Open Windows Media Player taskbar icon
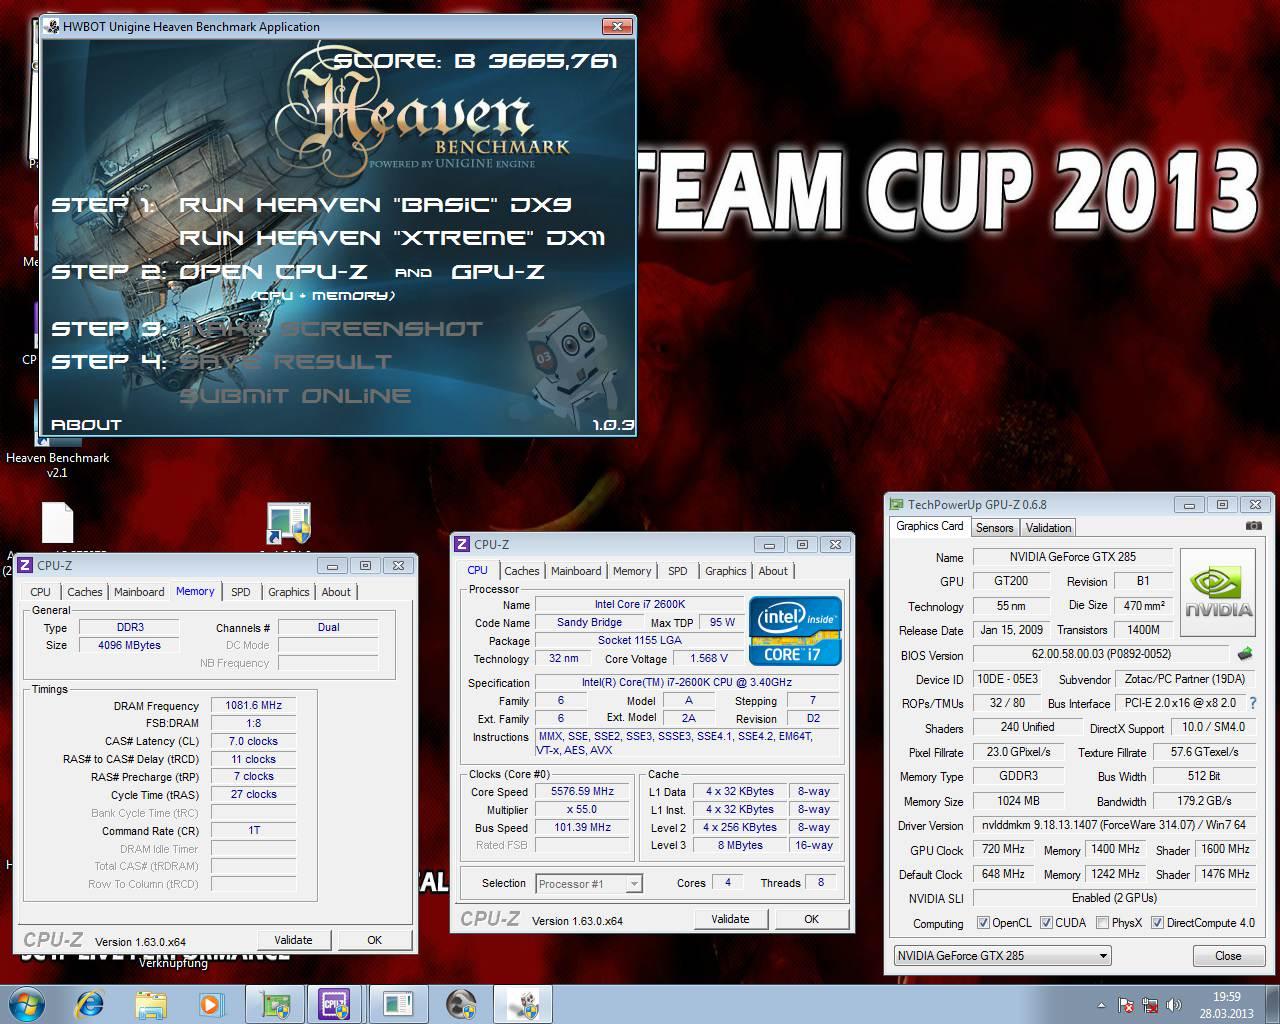Viewport: 1280px width, 1024px height. (211, 1004)
